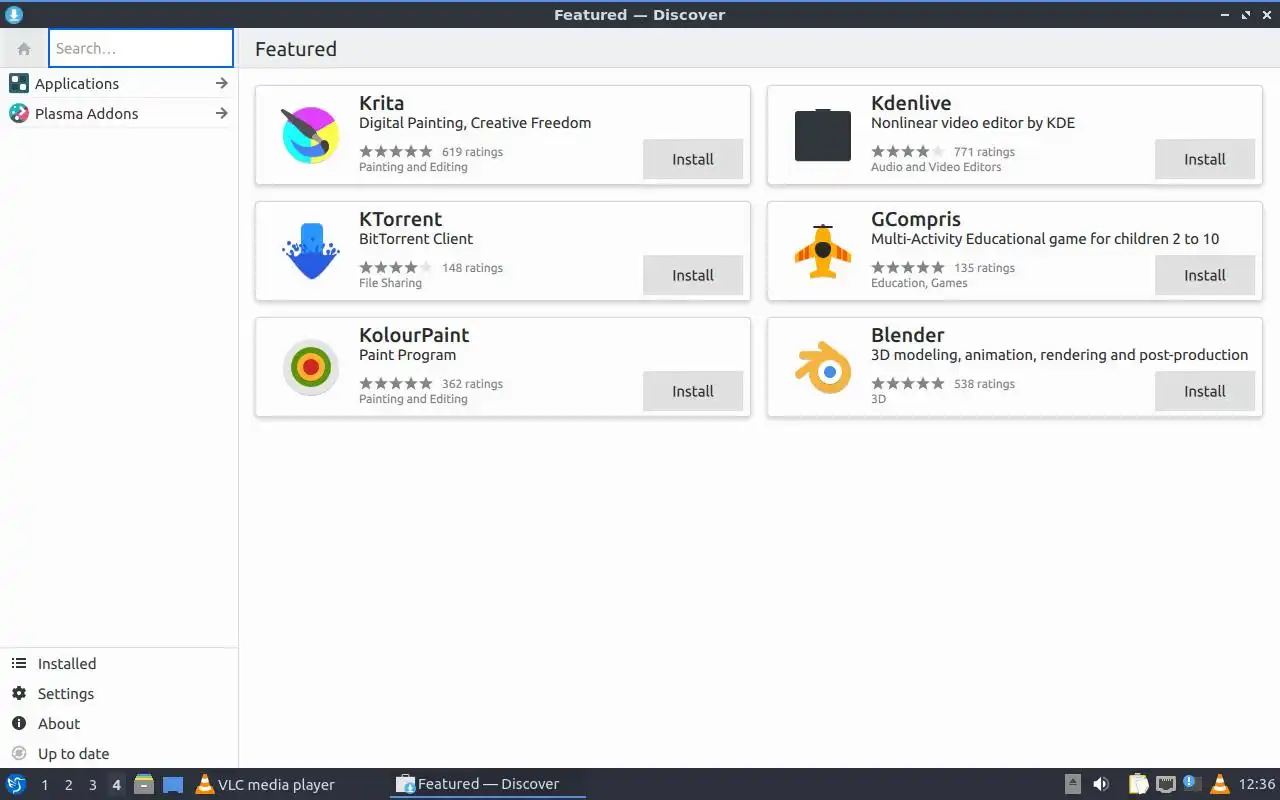1280x800 pixels.
Task: Click the clipboard tray icon
Action: point(1138,784)
